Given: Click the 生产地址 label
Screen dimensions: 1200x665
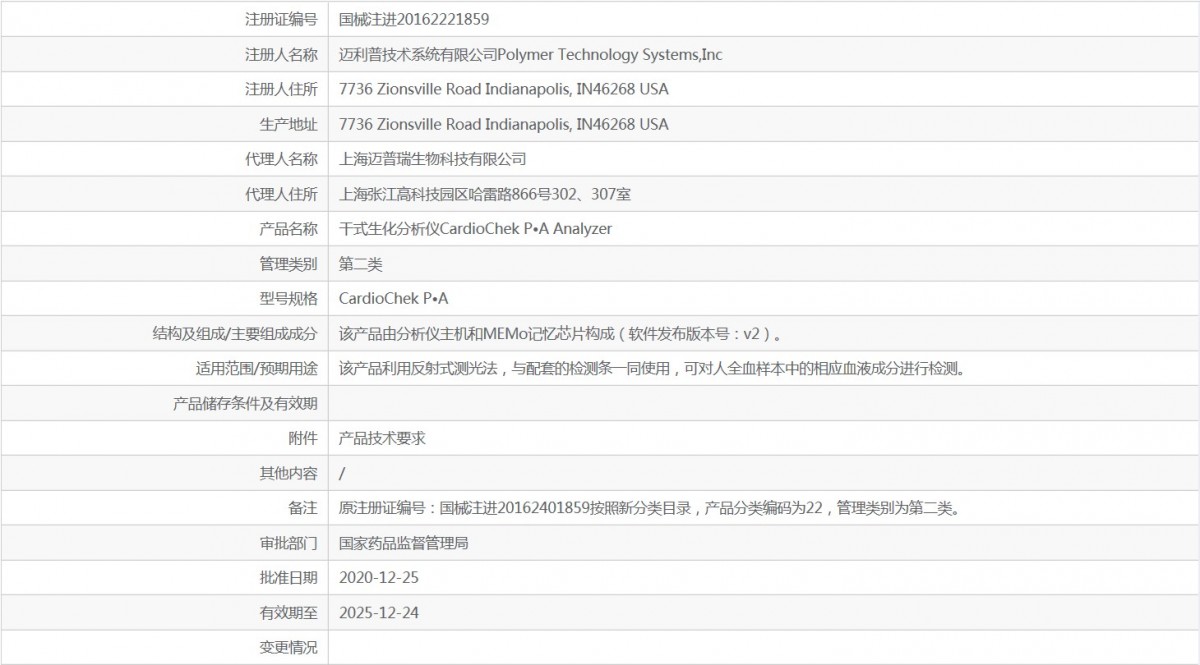Looking at the screenshot, I should pos(288,124).
